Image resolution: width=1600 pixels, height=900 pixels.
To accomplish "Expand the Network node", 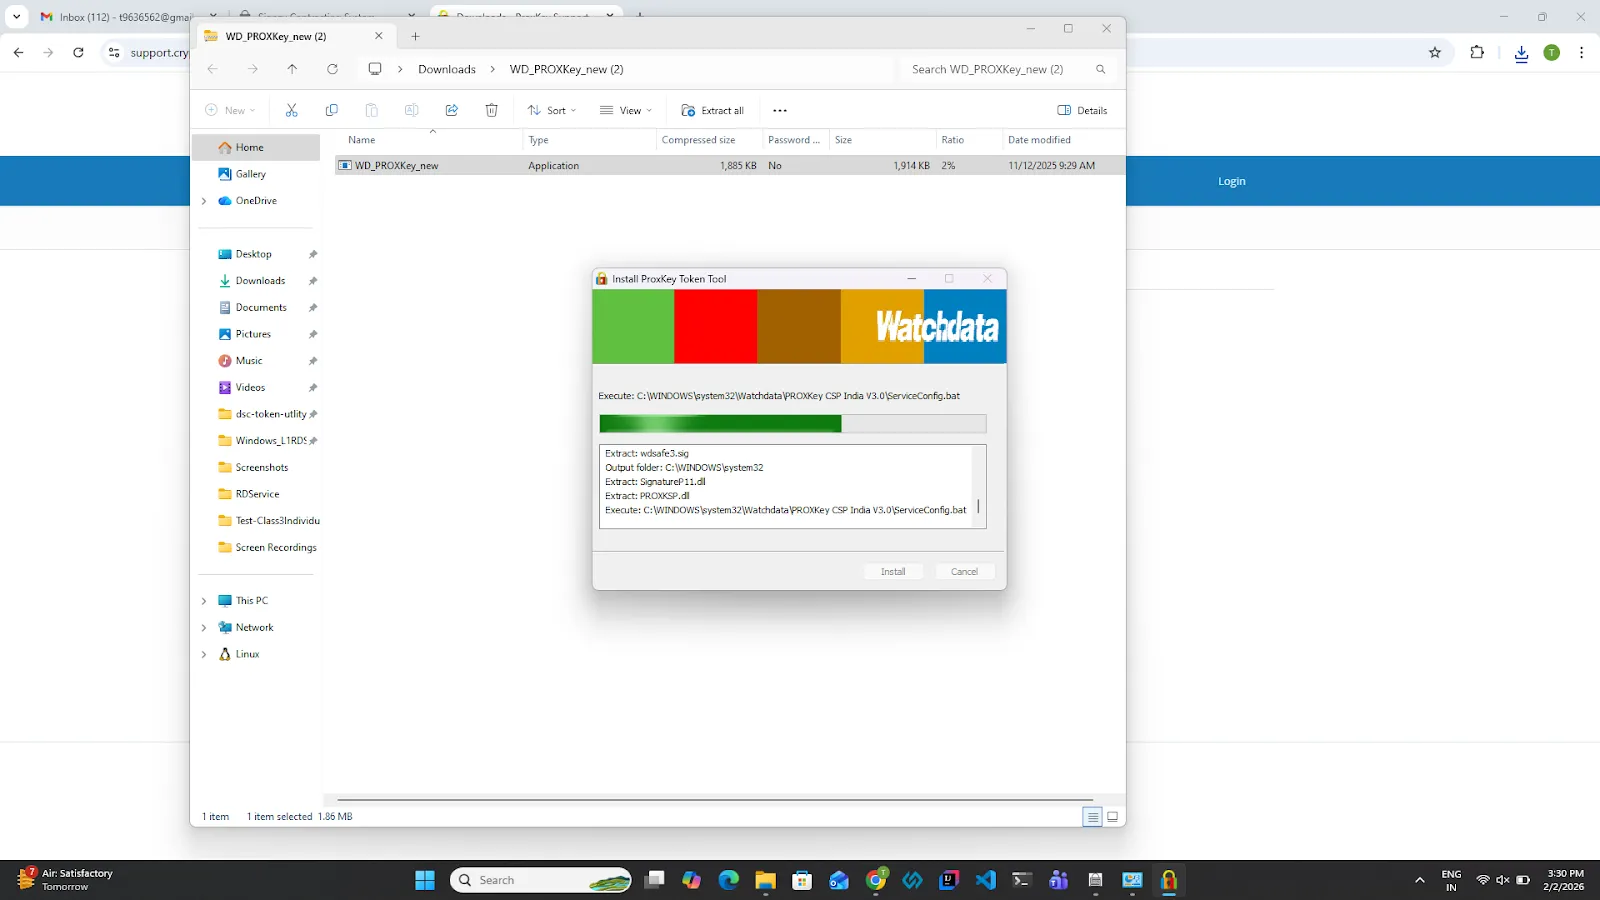I will (204, 628).
